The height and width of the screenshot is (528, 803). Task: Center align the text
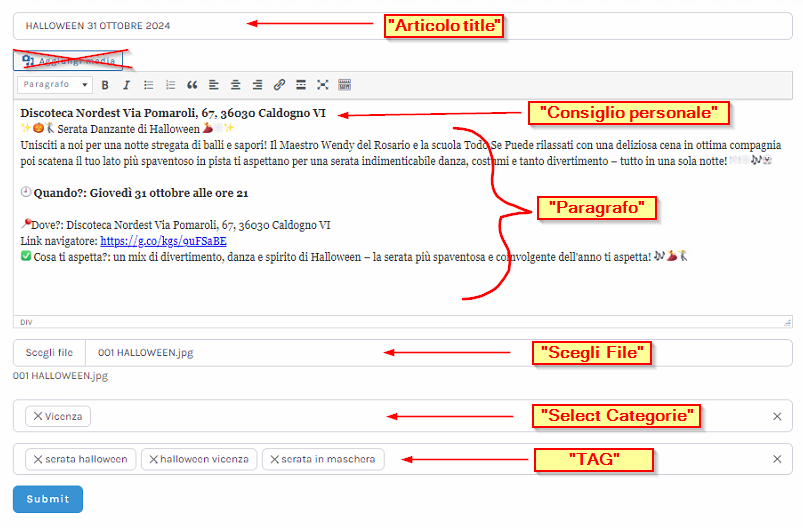click(x=236, y=85)
